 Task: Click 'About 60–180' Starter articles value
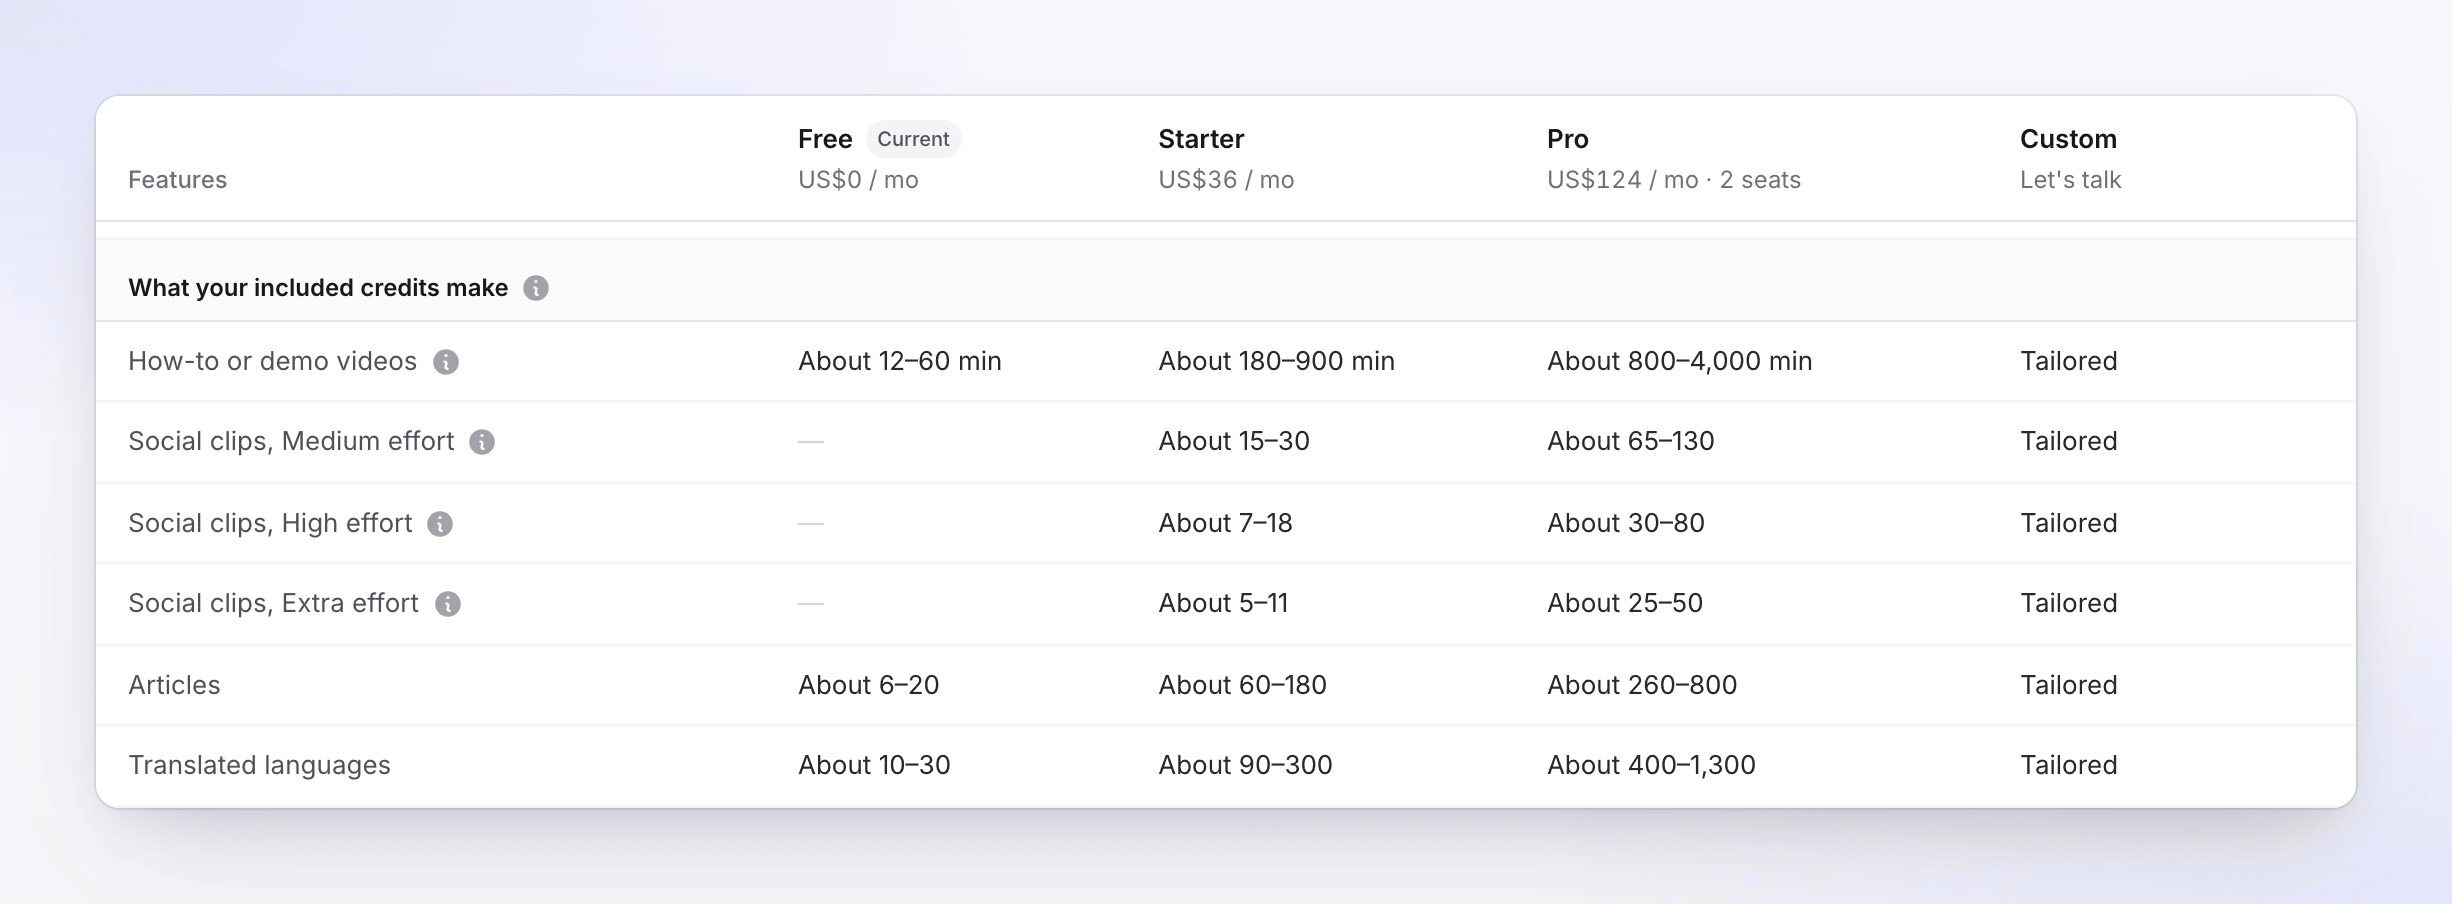tap(1242, 685)
